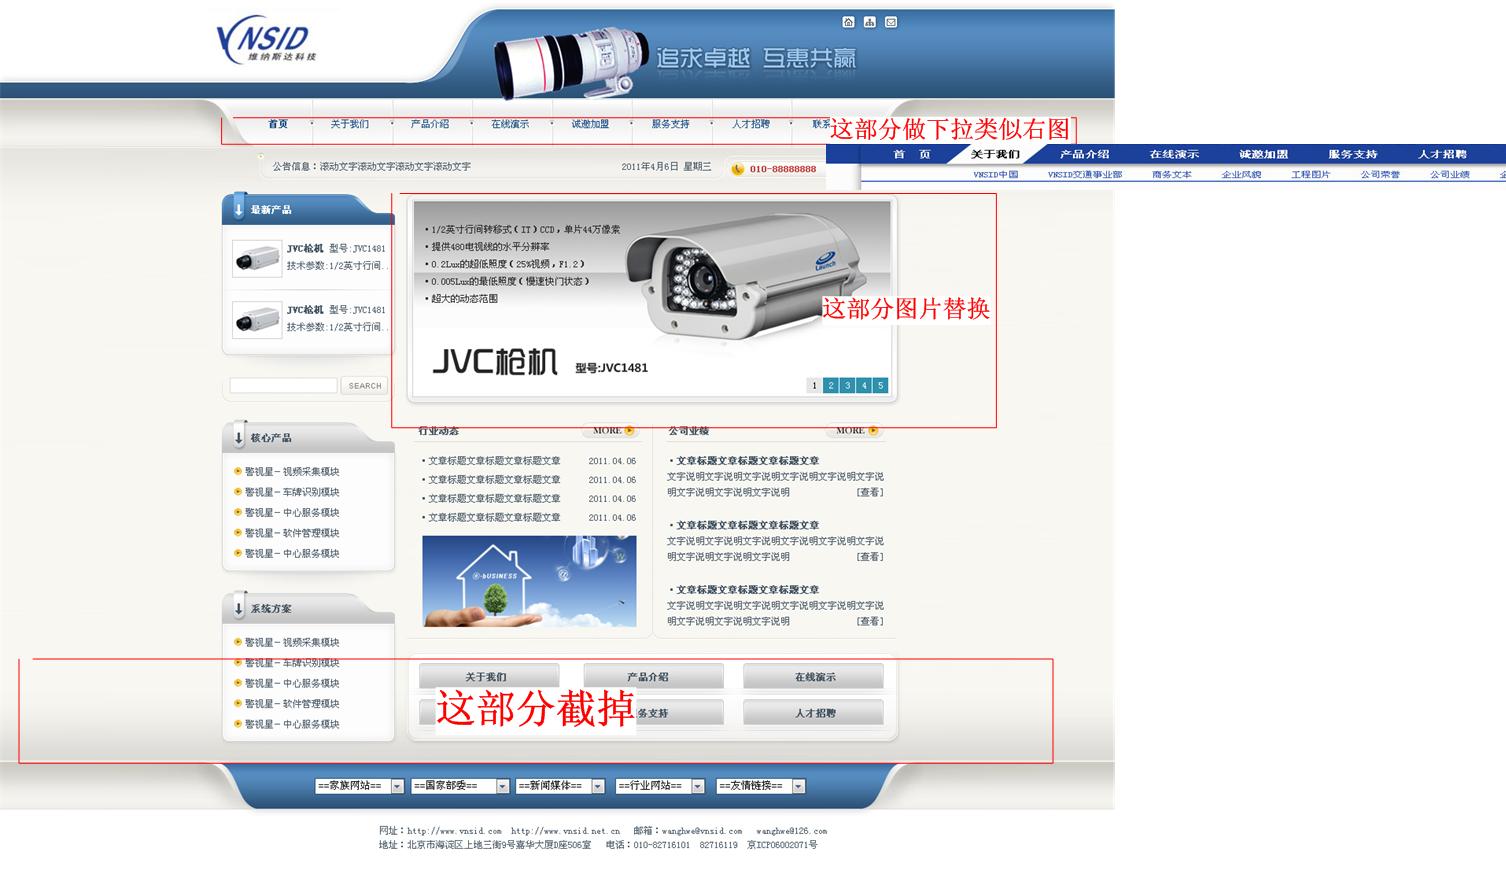Screen dimensions: 1506x892
Task: Open 产品介绍 in the main navigation
Action: pos(430,124)
